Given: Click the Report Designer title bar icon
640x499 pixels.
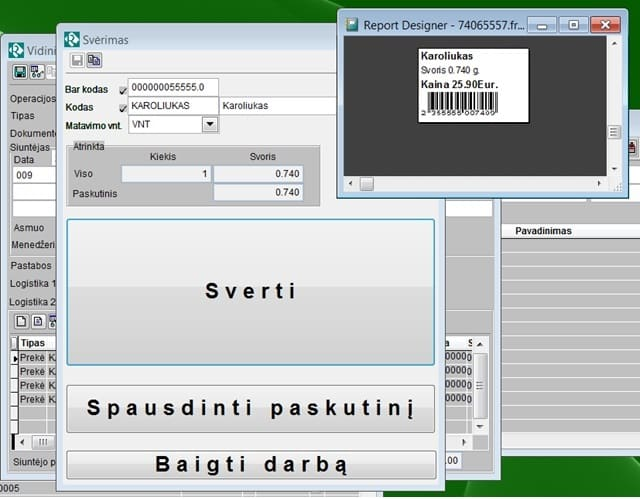Looking at the screenshot, I should 352,24.
